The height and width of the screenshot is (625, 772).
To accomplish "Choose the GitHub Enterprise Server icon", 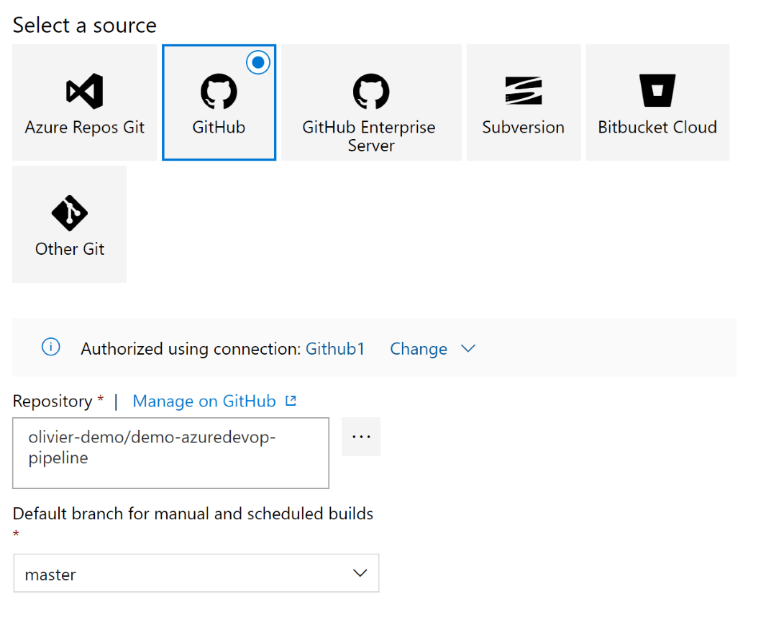I will [x=371, y=91].
